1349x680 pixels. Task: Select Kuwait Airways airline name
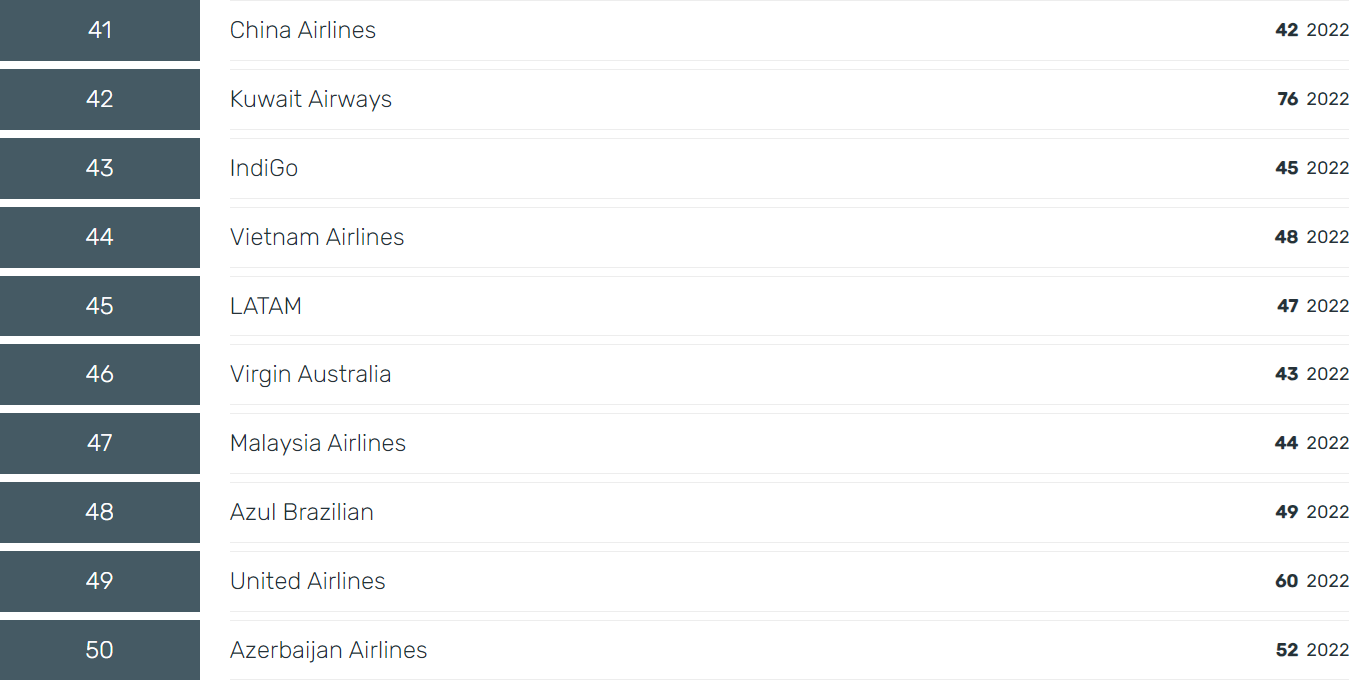point(311,99)
